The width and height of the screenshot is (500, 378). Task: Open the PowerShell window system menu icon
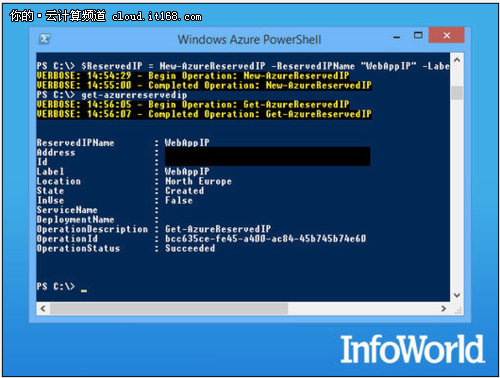coord(44,39)
